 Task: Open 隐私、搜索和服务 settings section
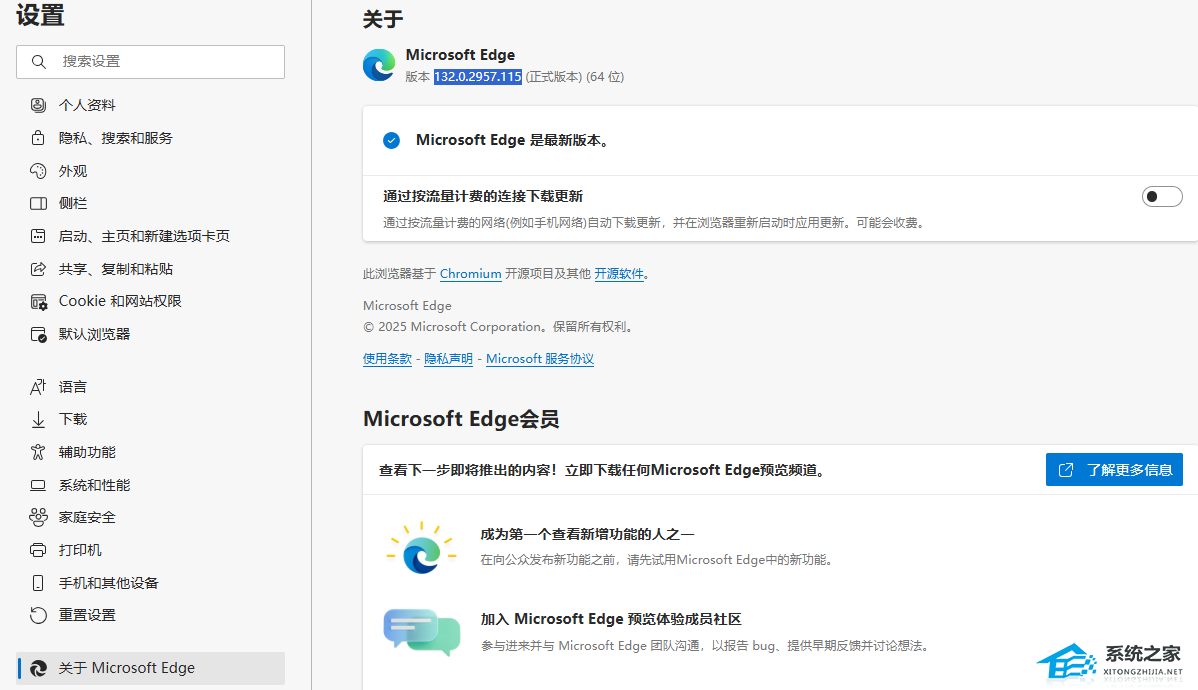[151, 138]
